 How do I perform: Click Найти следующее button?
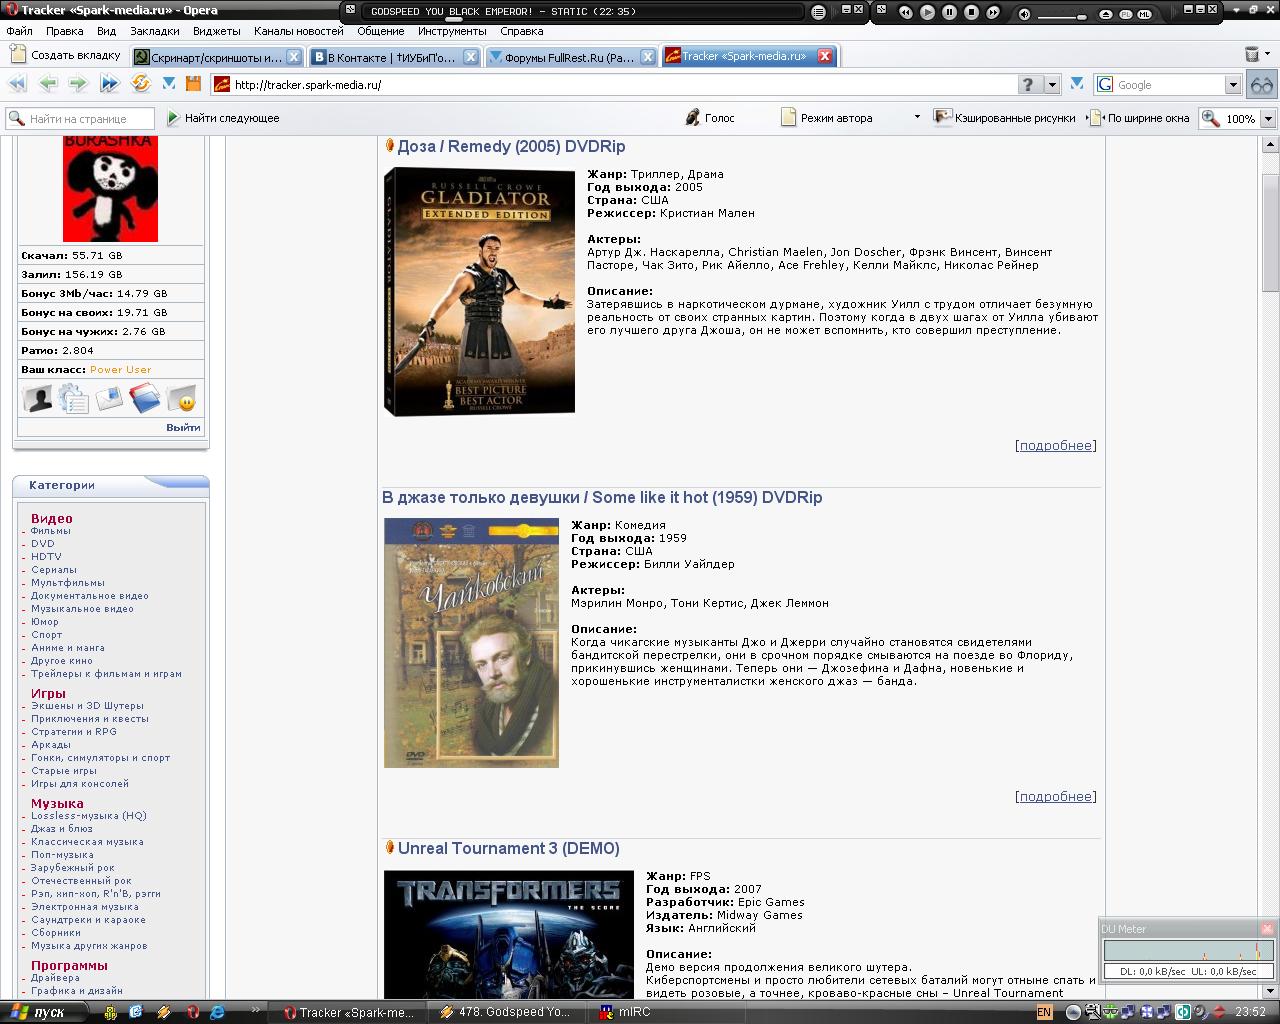223,118
